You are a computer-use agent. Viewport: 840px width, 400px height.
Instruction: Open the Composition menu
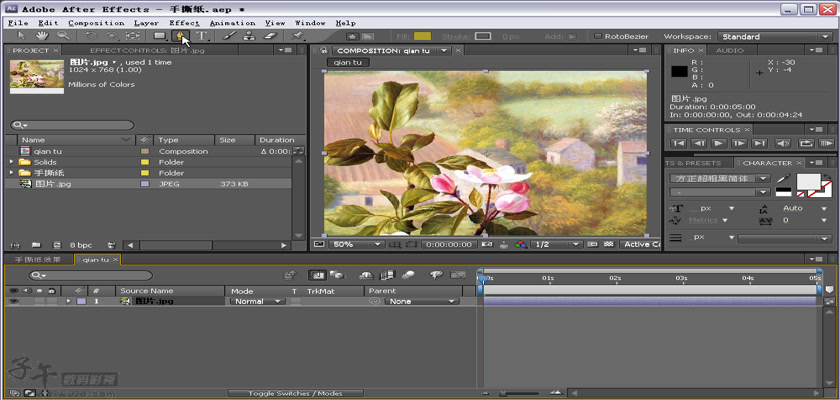tap(96, 23)
